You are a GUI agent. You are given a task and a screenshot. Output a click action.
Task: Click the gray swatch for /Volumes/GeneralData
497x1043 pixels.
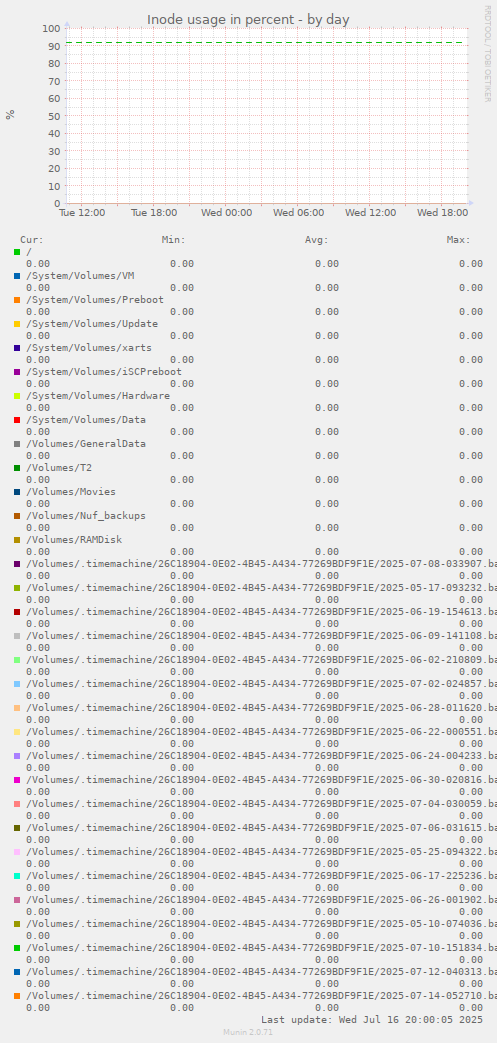click(x=17, y=444)
